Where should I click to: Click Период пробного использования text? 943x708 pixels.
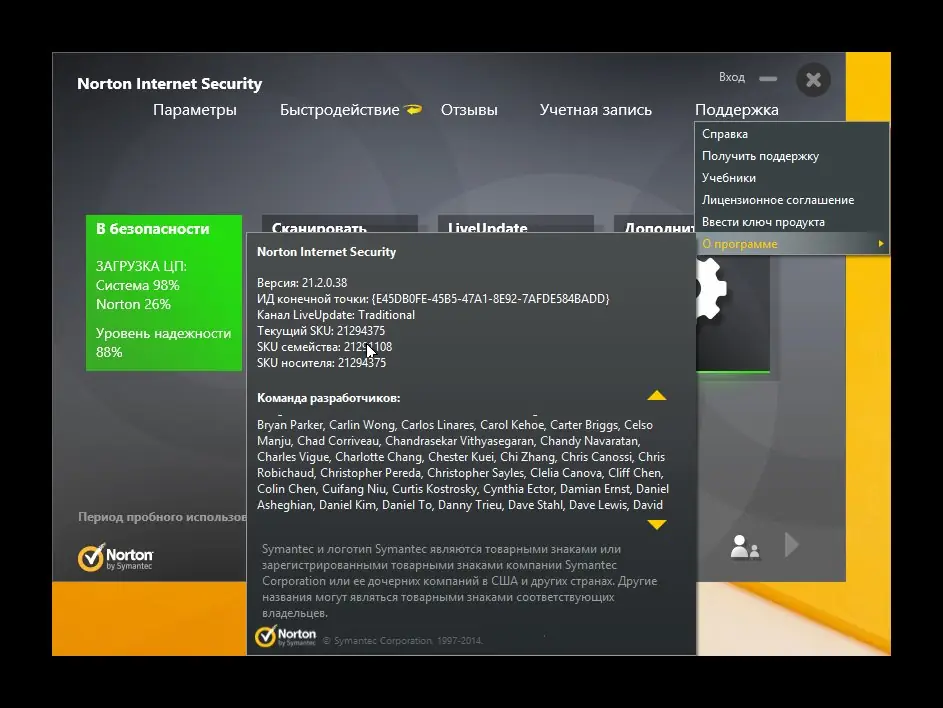point(162,517)
